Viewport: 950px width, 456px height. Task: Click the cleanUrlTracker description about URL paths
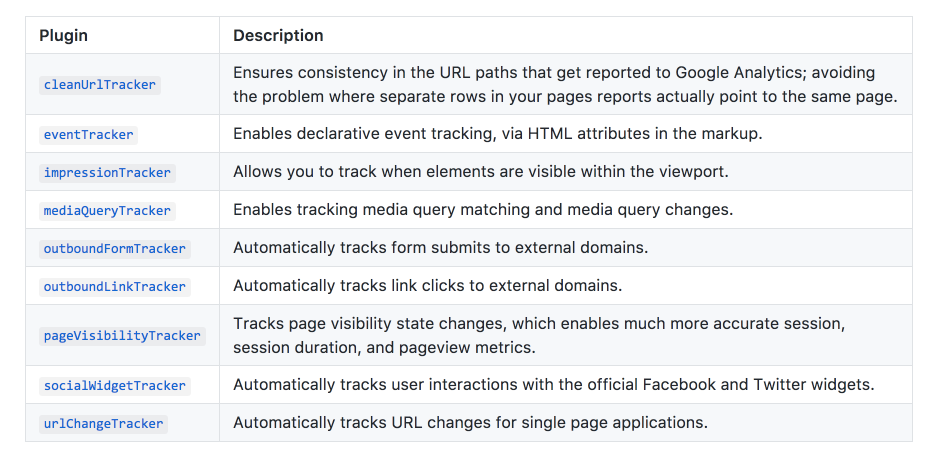[x=565, y=85]
